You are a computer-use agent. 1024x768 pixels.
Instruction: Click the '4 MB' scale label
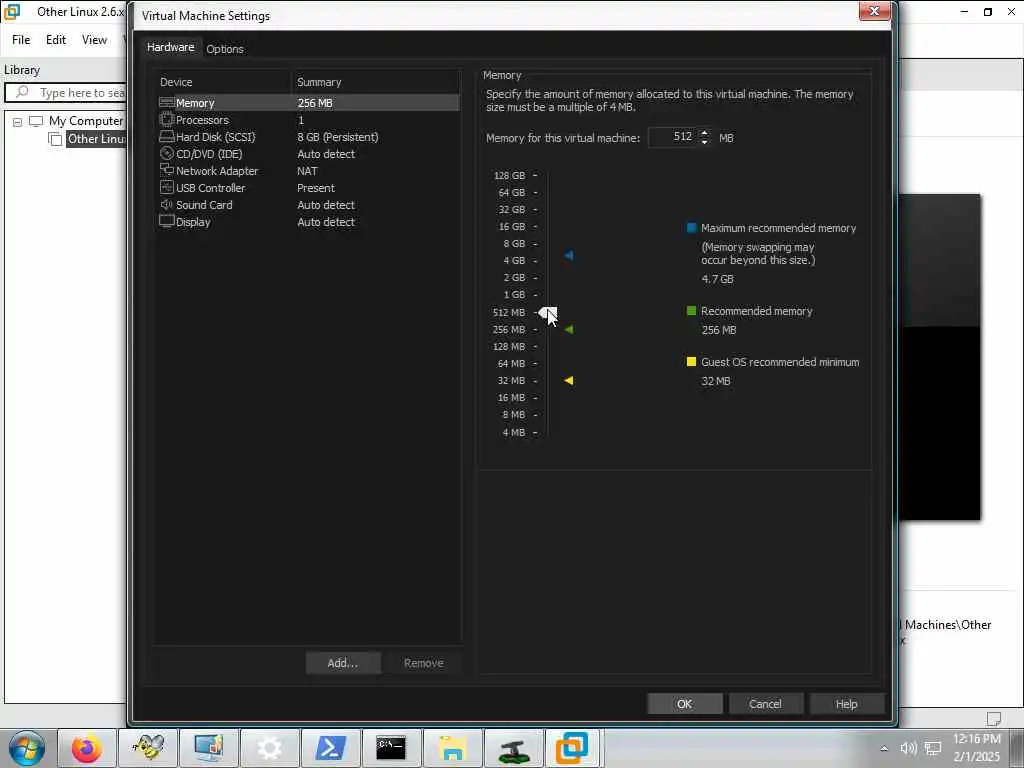tap(513, 432)
